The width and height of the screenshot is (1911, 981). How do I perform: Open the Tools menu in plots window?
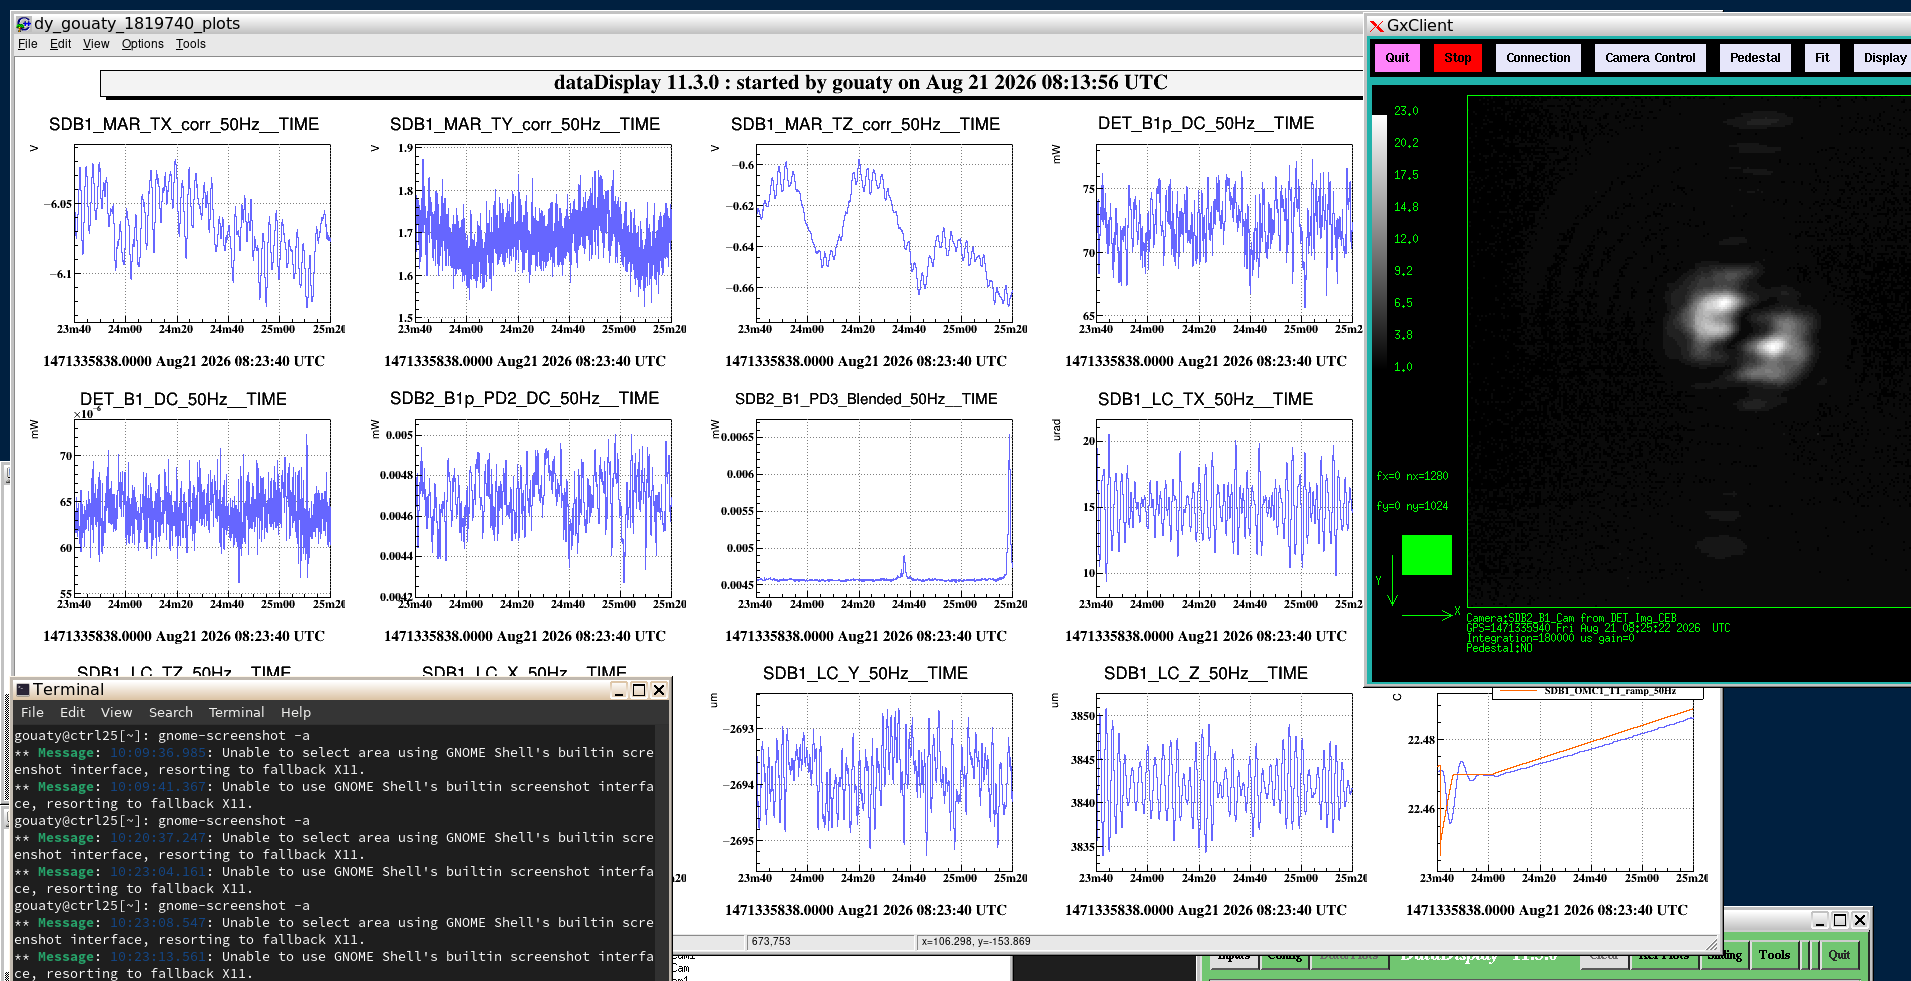pyautogui.click(x=190, y=44)
